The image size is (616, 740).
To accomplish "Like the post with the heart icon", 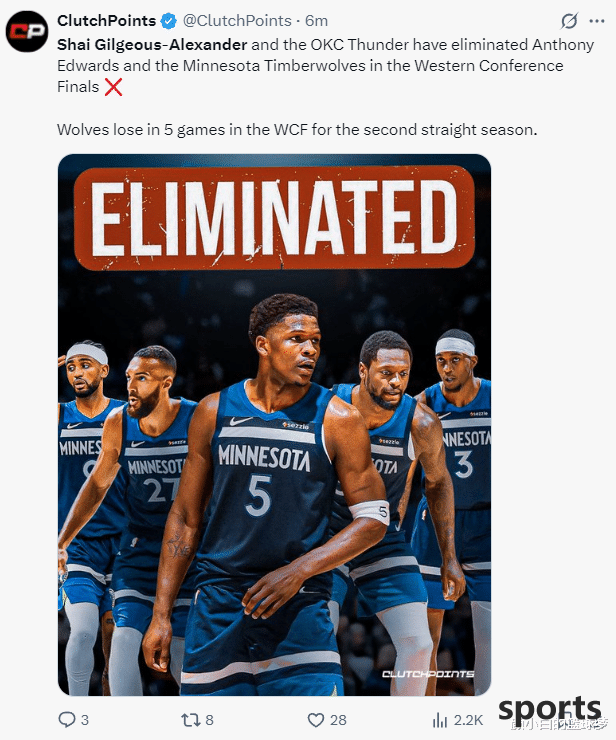I will pos(316,720).
